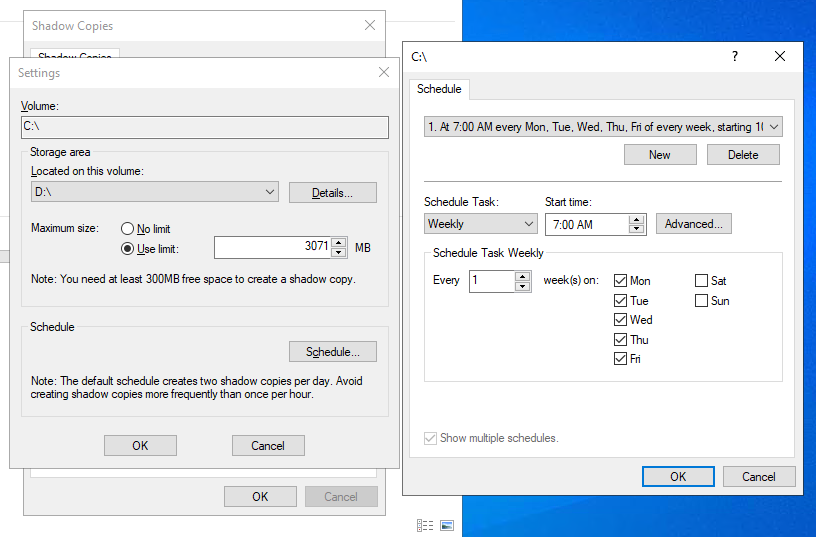Switch to thumbnail view icon at the bottom

447,526
